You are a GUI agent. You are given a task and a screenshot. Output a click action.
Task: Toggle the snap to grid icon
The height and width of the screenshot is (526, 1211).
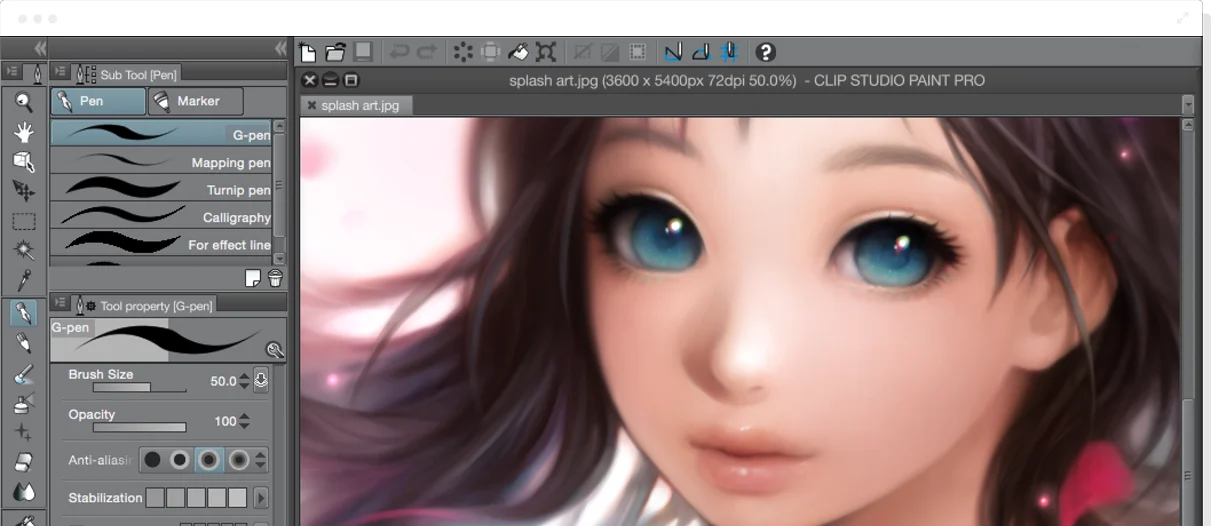coord(730,52)
